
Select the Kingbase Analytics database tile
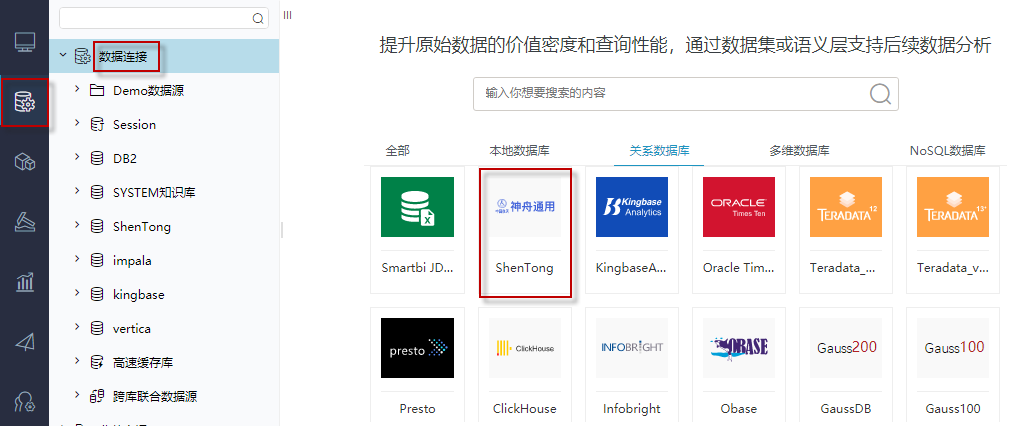pos(632,230)
